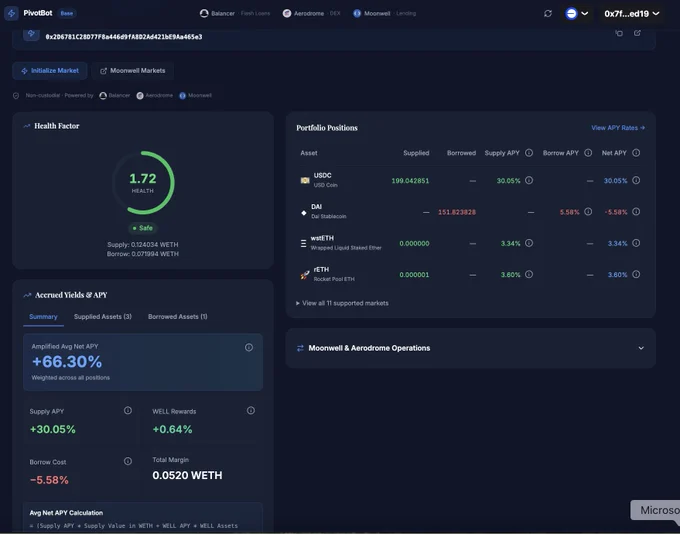Open the network selector dropdown
The image size is (680, 534).
tap(576, 13)
